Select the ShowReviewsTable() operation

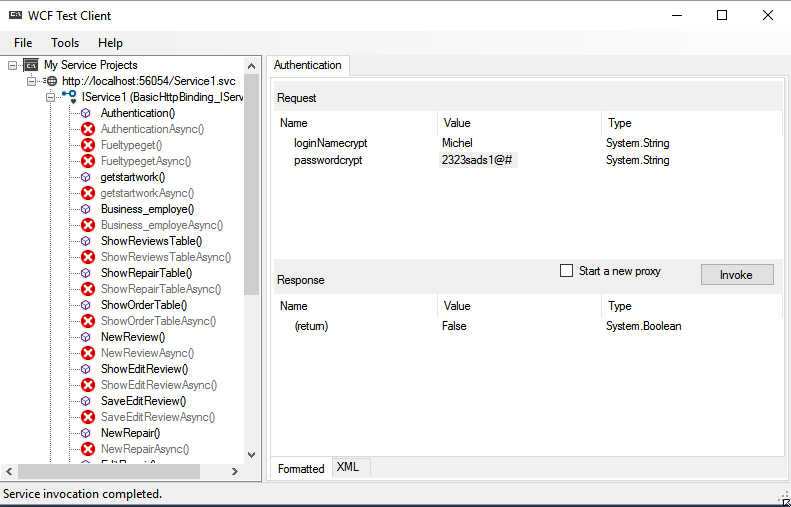coord(151,241)
